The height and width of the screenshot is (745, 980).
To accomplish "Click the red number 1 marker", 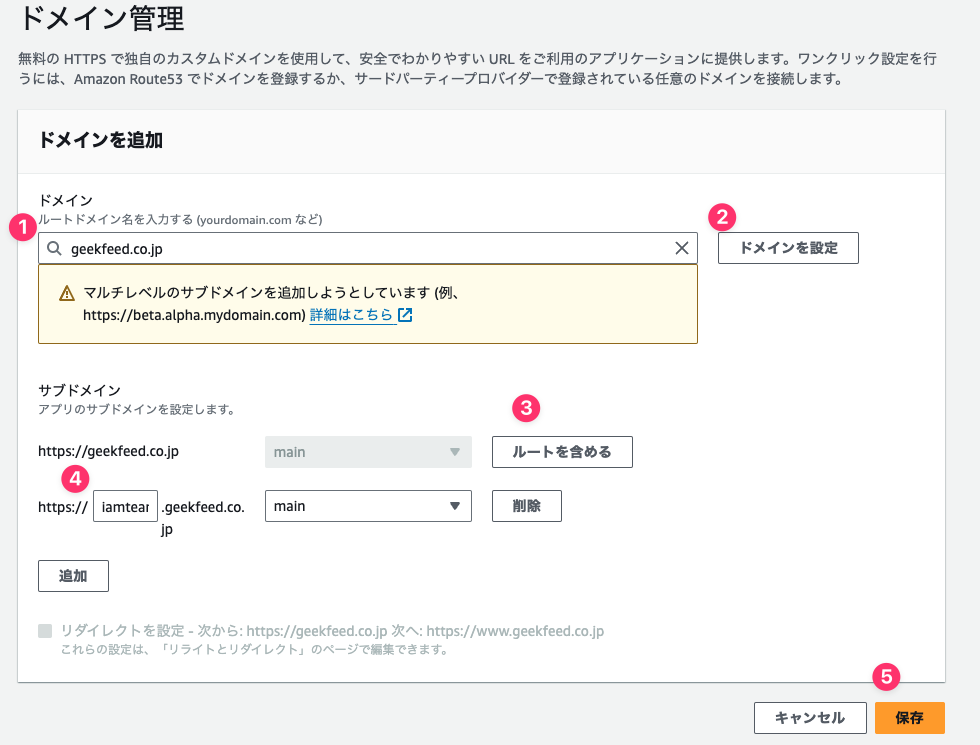I will pos(23,227).
